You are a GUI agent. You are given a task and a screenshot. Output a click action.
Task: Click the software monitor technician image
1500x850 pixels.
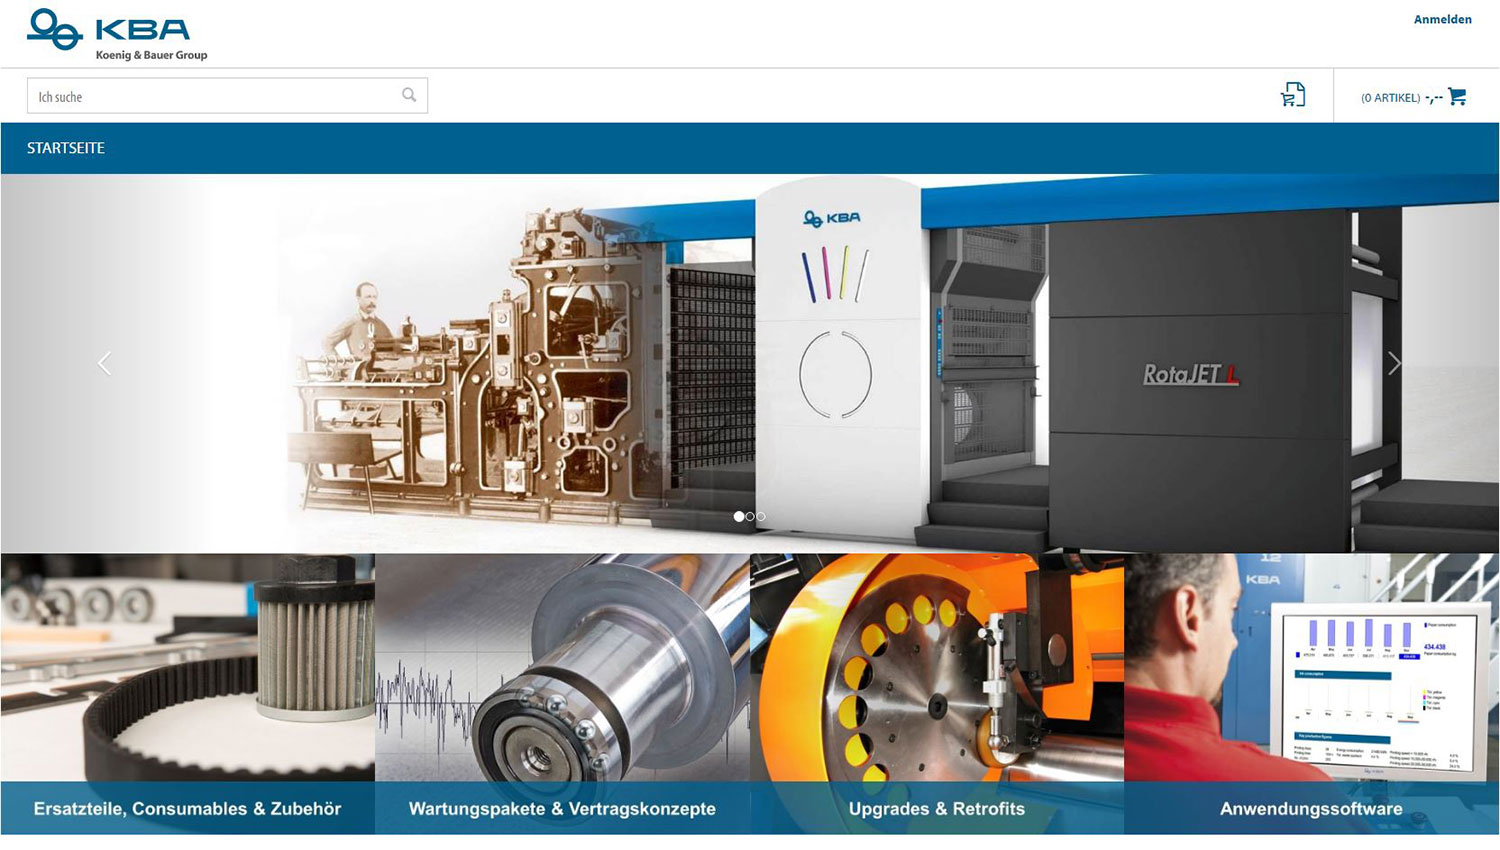pyautogui.click(x=1311, y=667)
